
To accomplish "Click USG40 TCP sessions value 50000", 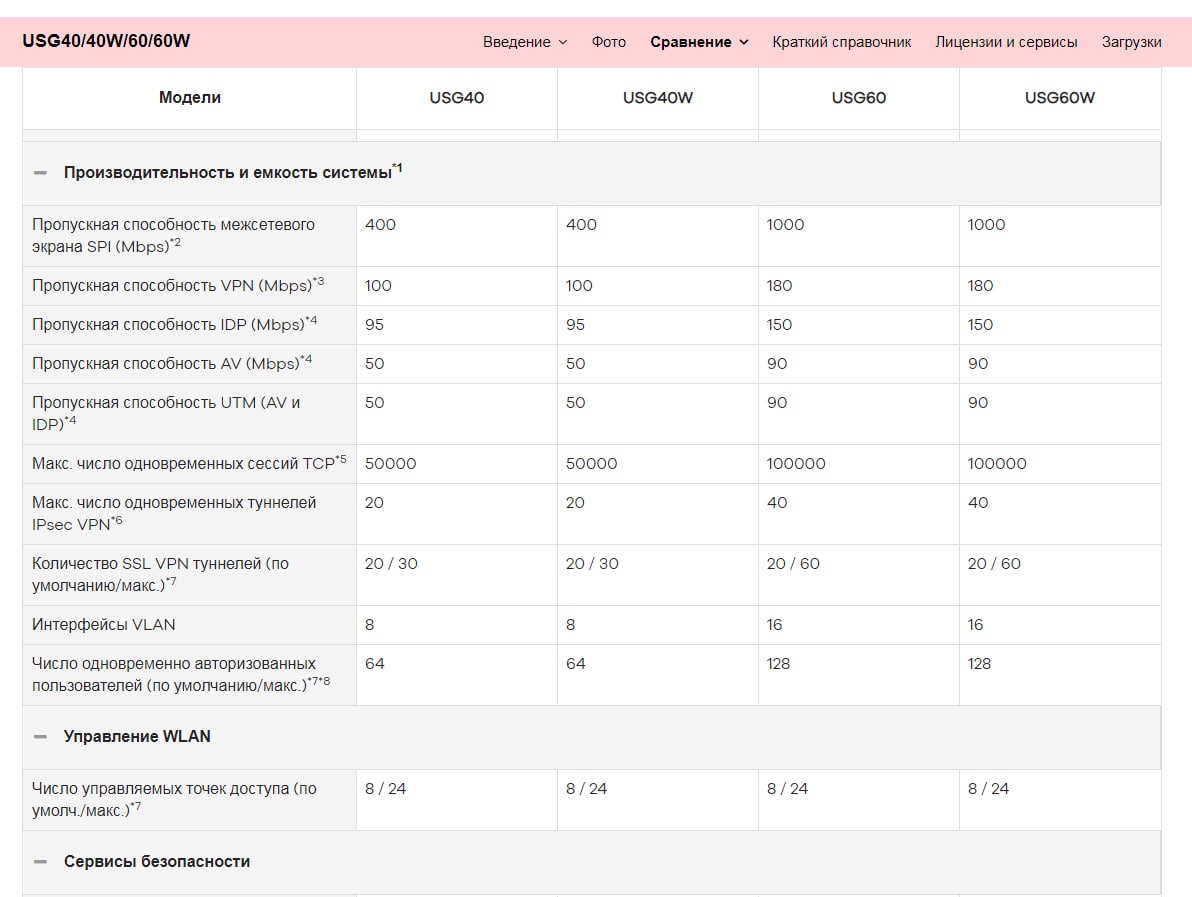I will pos(391,463).
